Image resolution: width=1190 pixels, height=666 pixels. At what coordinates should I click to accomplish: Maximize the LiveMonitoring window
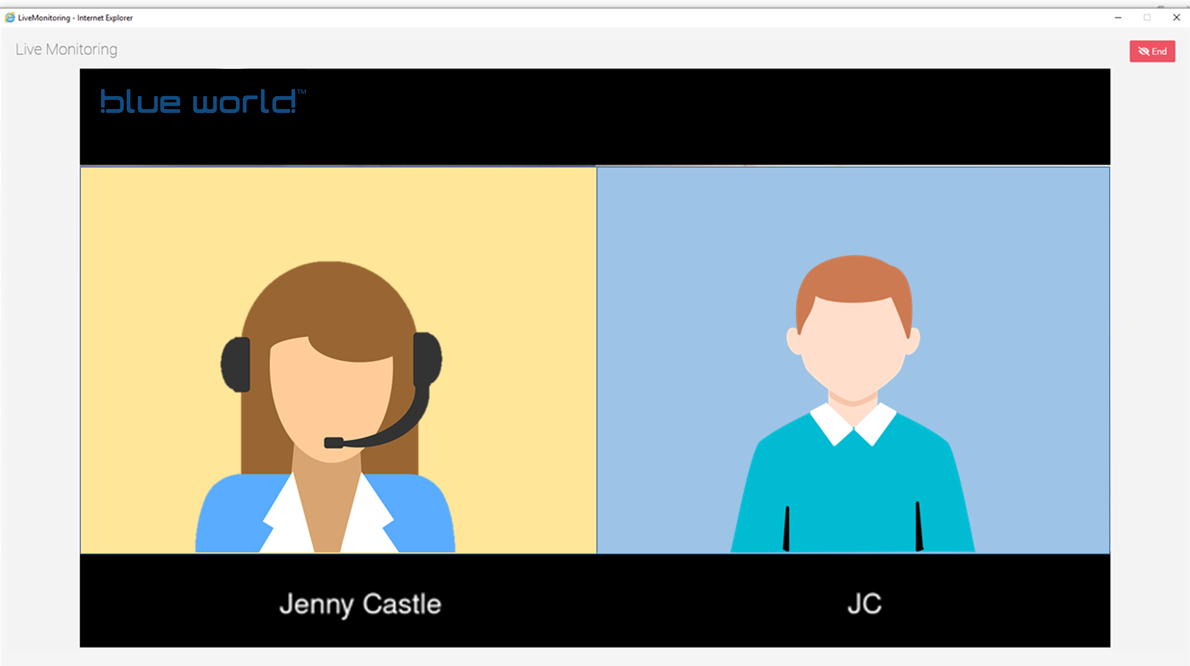click(x=1147, y=17)
